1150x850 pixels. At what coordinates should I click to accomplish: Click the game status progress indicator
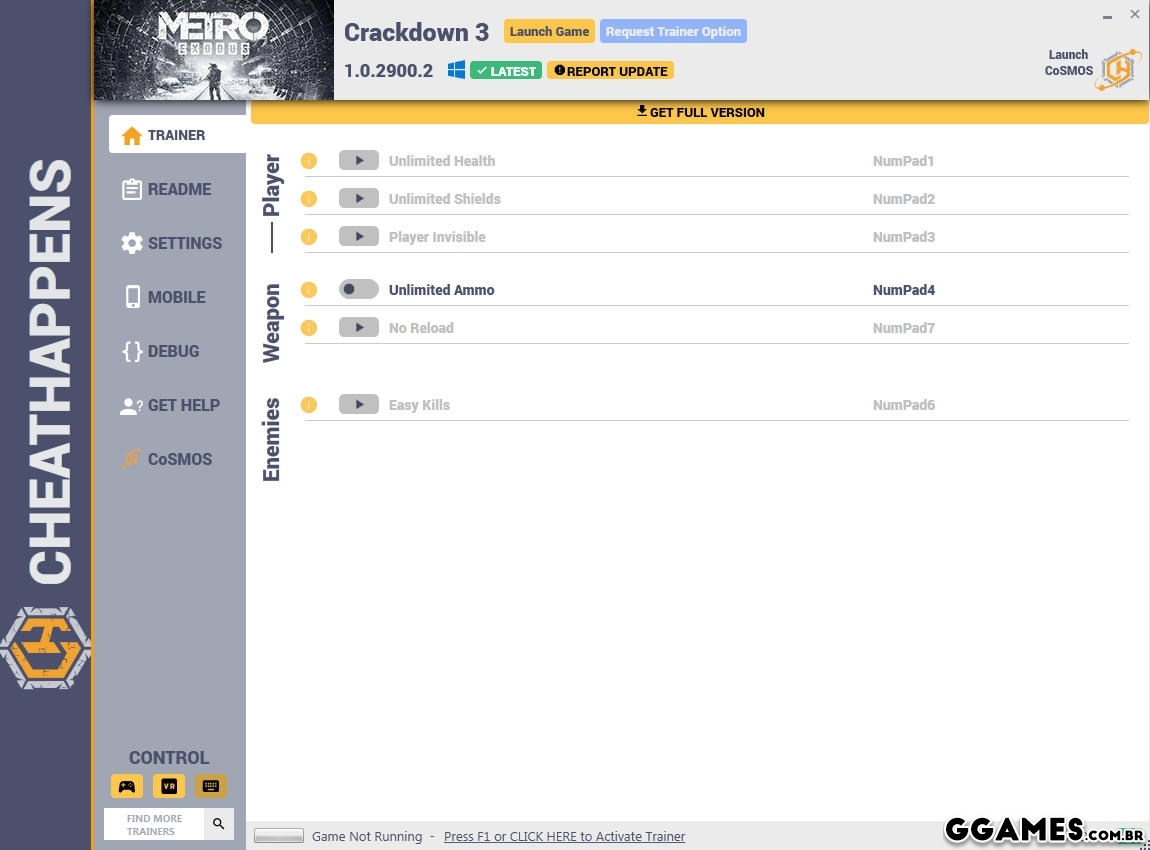tap(279, 836)
